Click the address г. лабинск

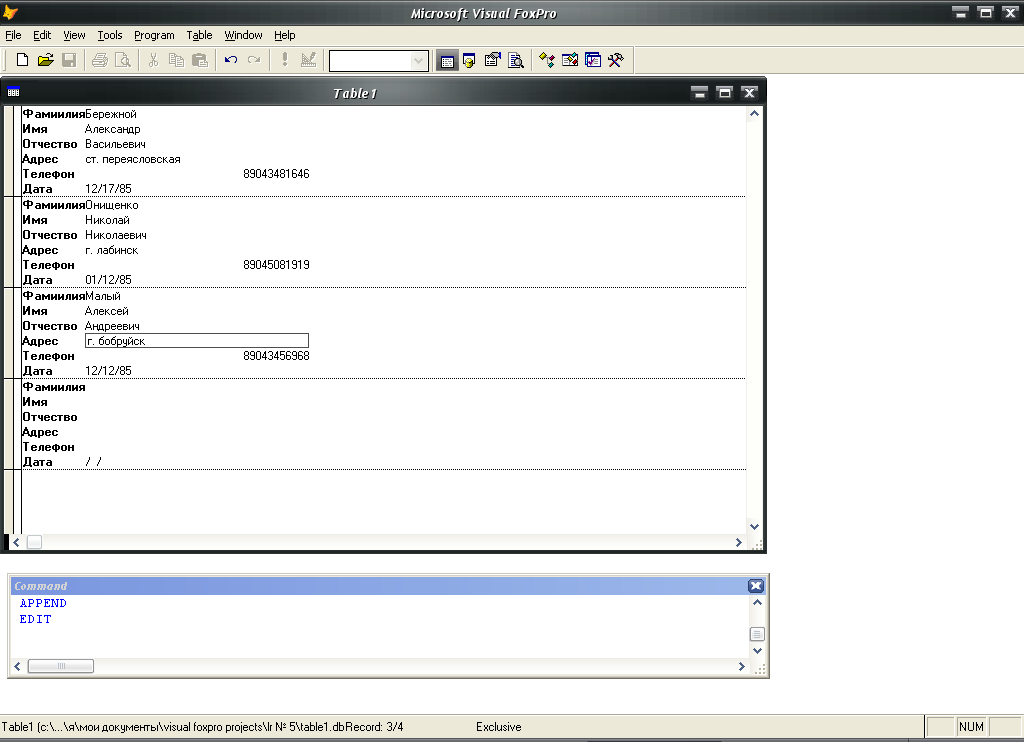[112, 250]
